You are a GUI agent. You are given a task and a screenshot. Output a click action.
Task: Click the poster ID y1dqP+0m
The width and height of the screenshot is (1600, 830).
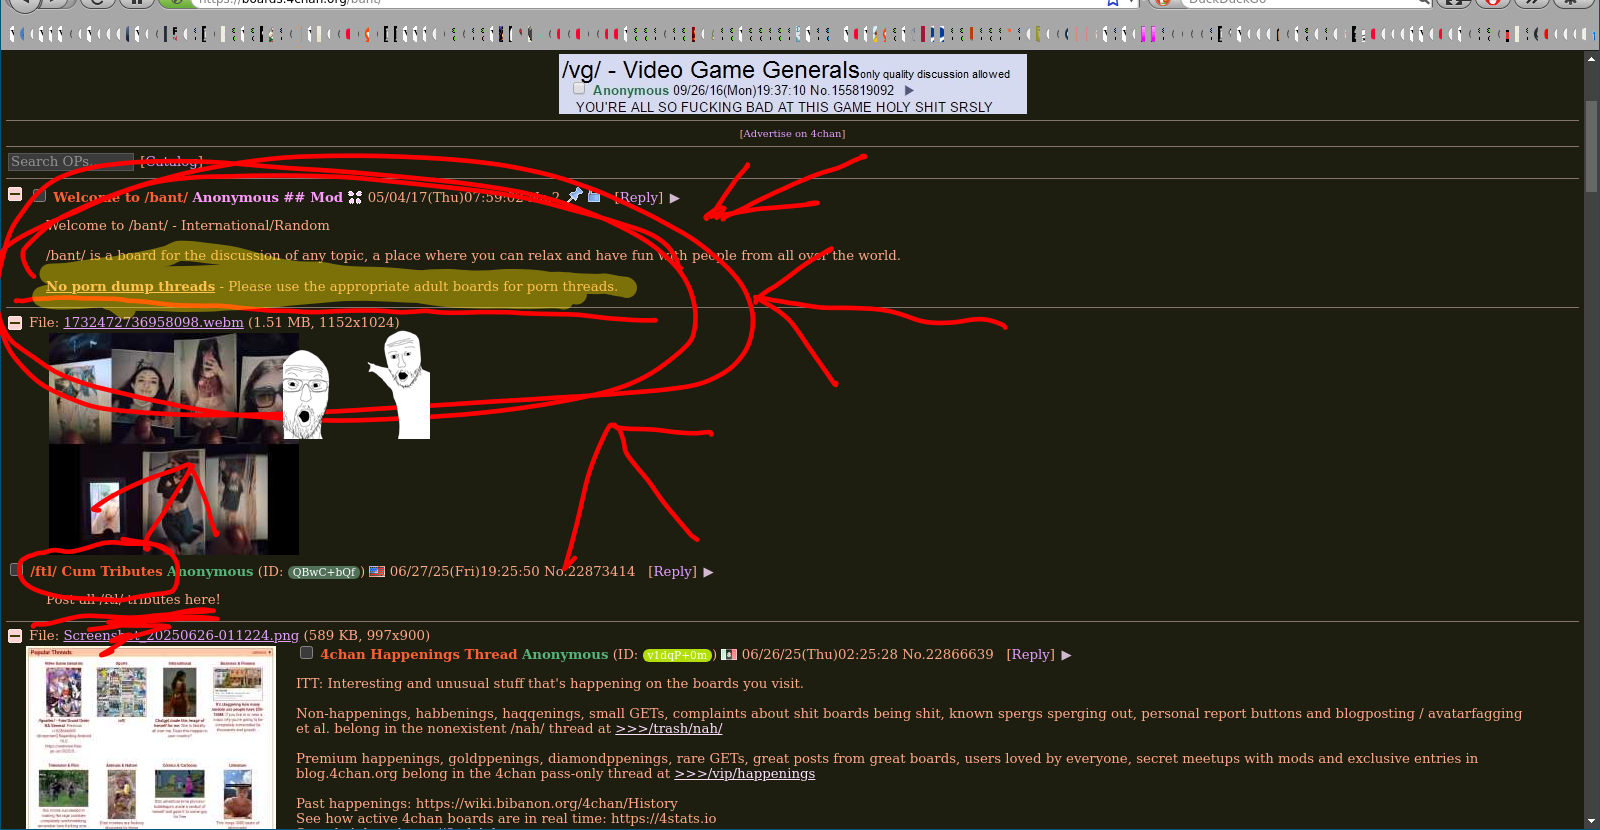[677, 655]
